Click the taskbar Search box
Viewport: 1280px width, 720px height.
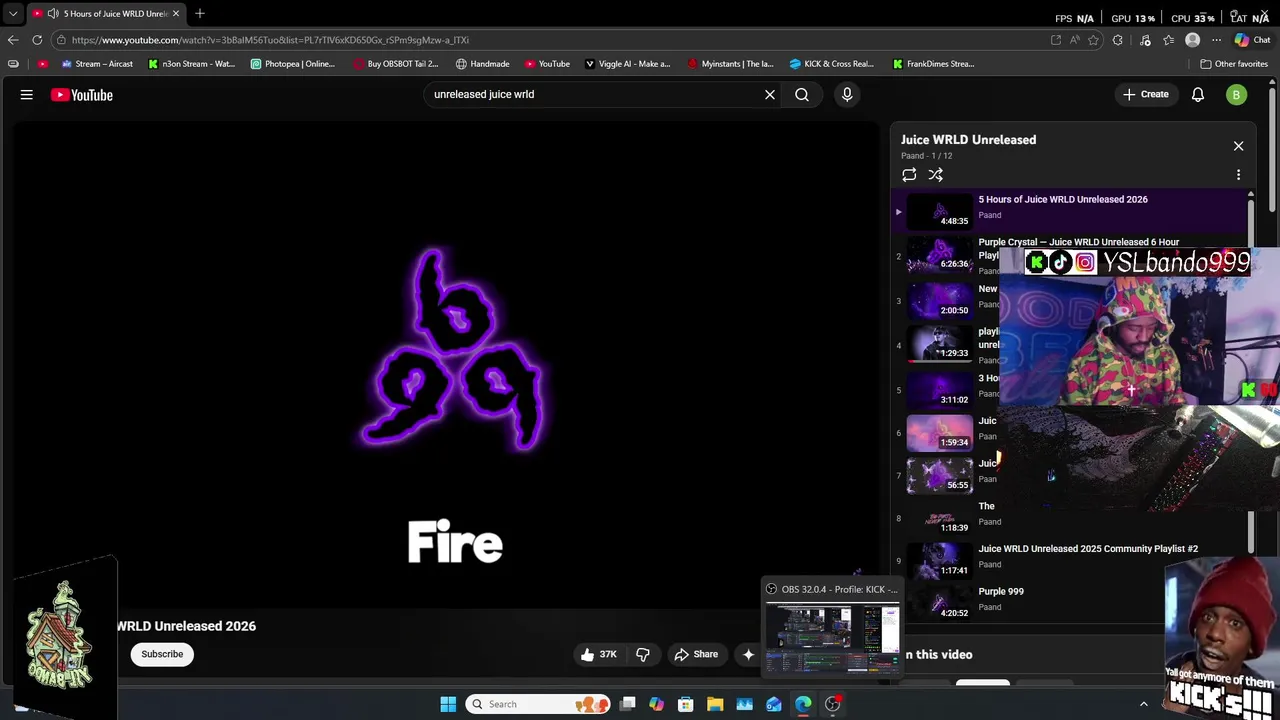[x=539, y=704]
